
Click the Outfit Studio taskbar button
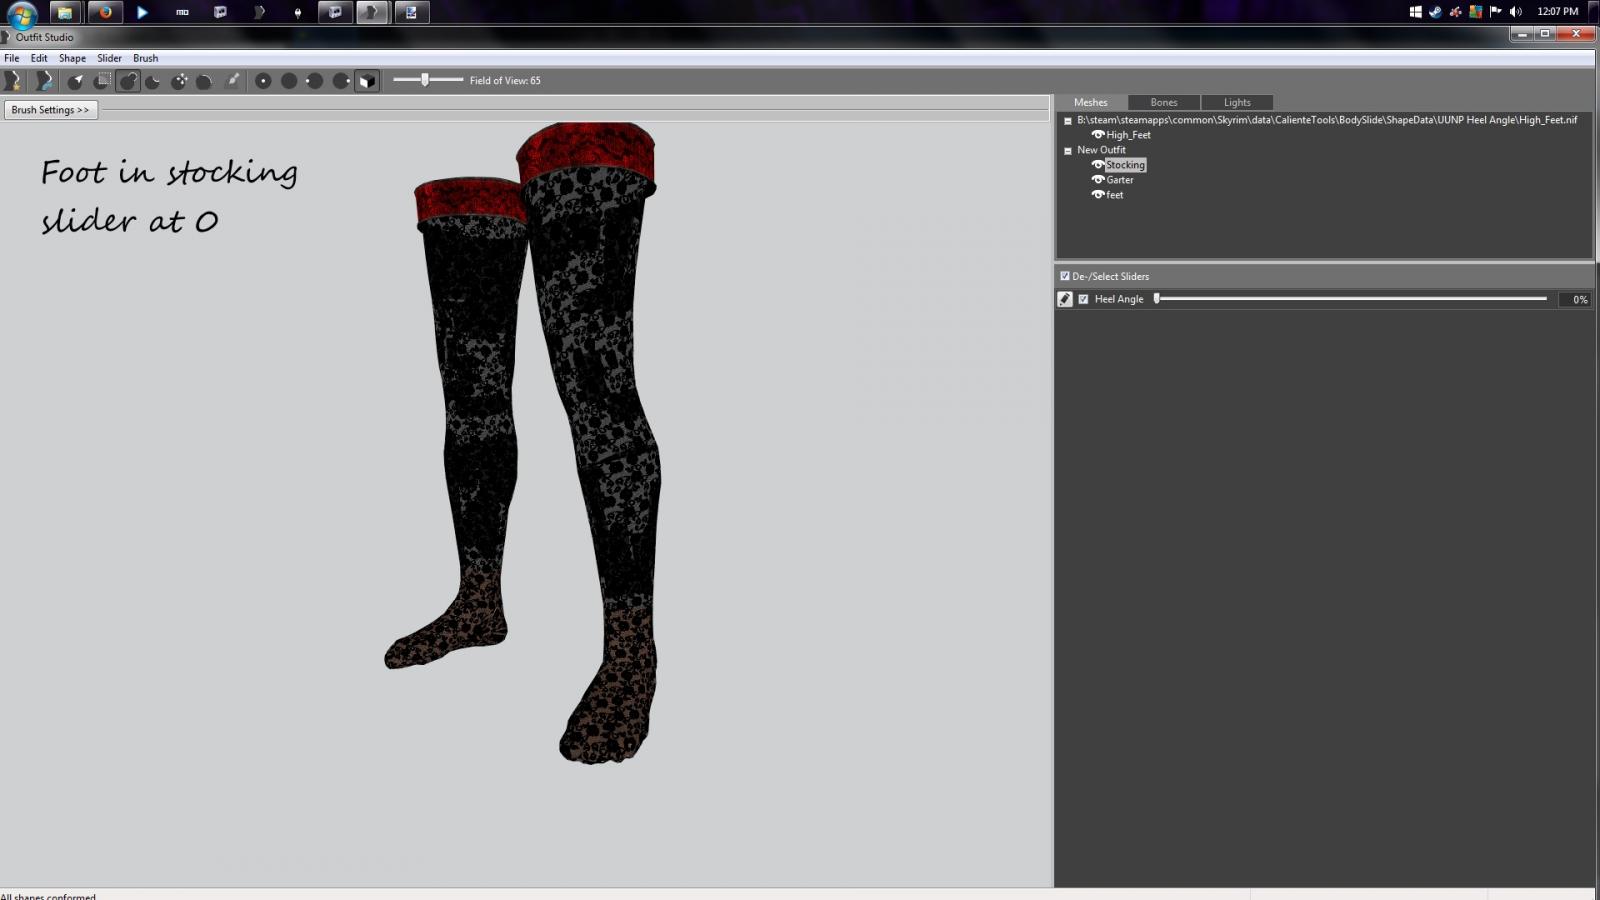click(x=372, y=12)
